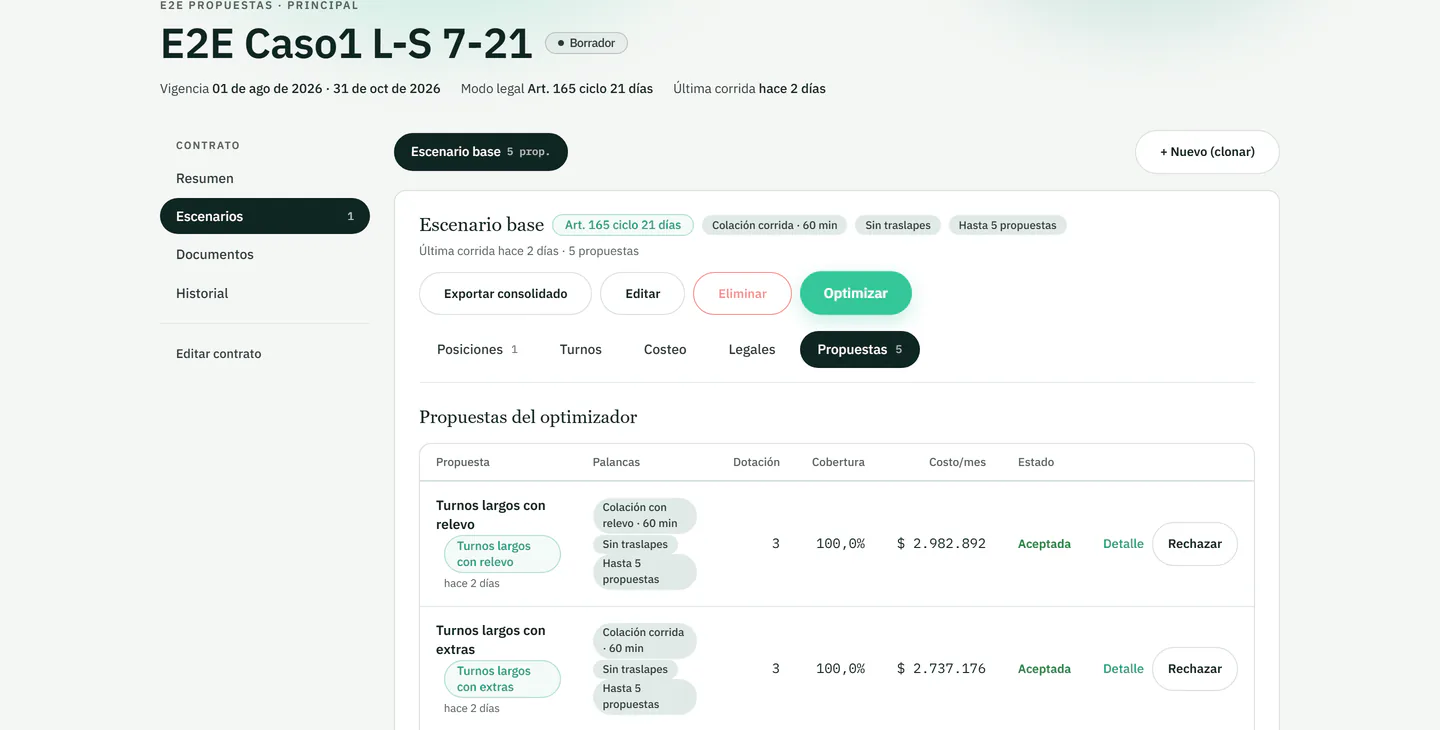Click the Aceptada status in extras row

pos(1044,669)
